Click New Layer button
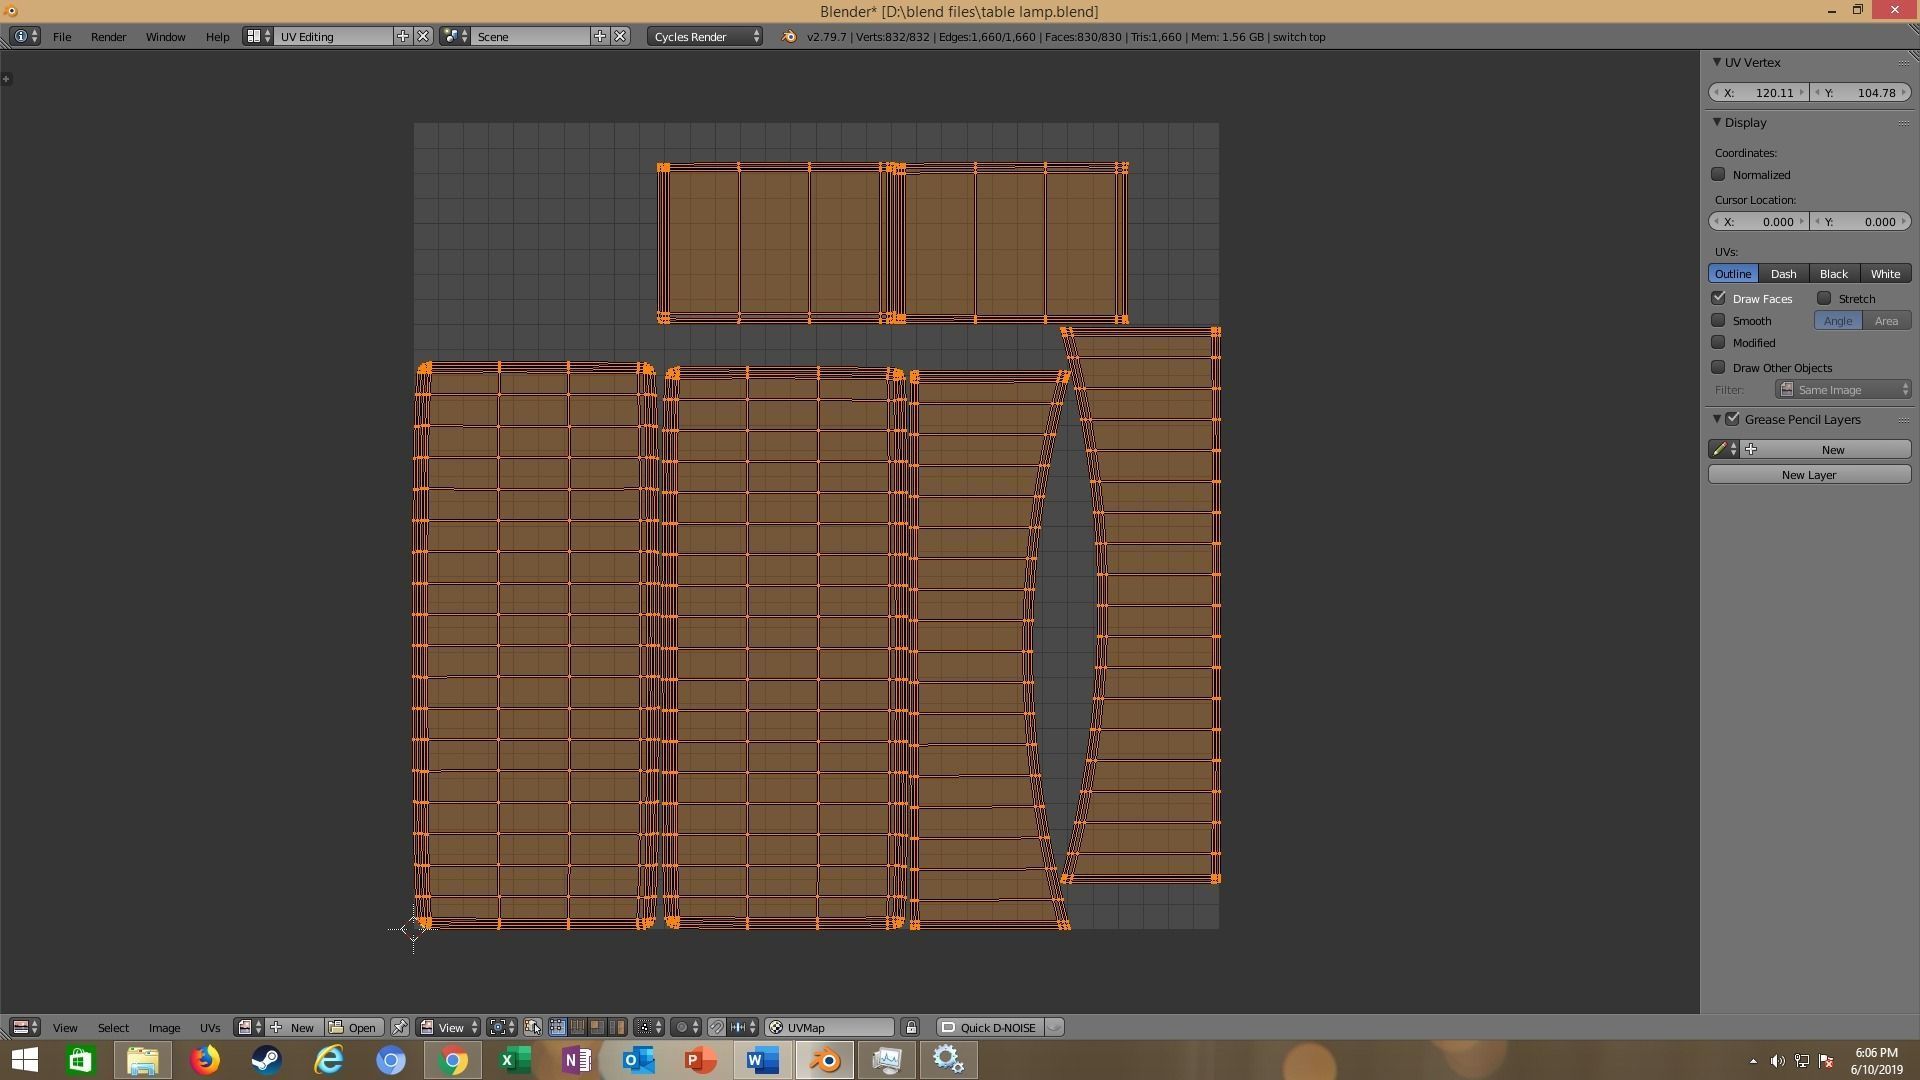 tap(1808, 474)
